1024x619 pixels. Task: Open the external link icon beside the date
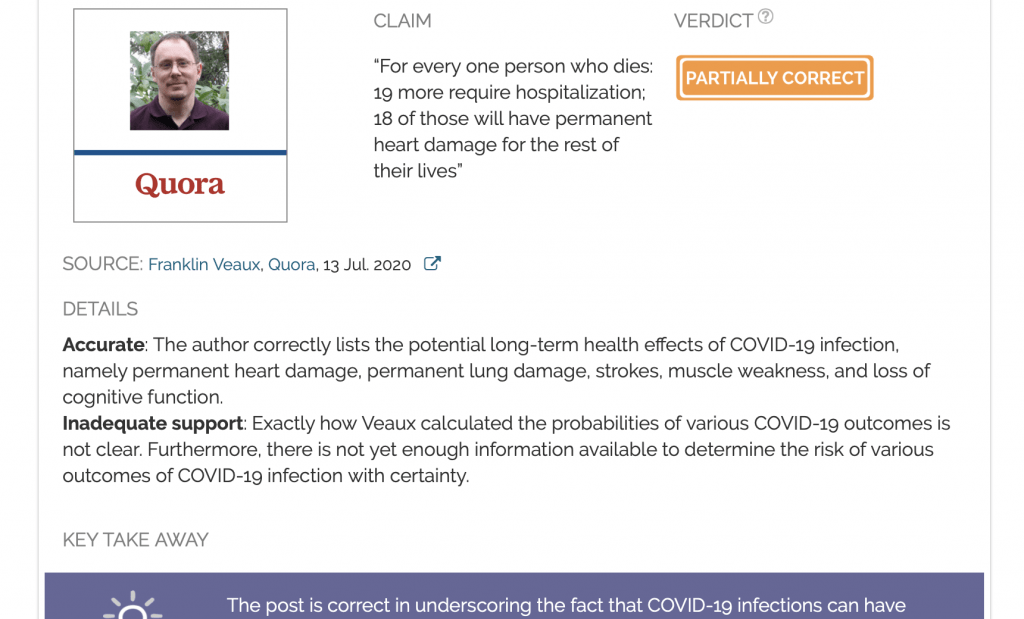tap(432, 264)
